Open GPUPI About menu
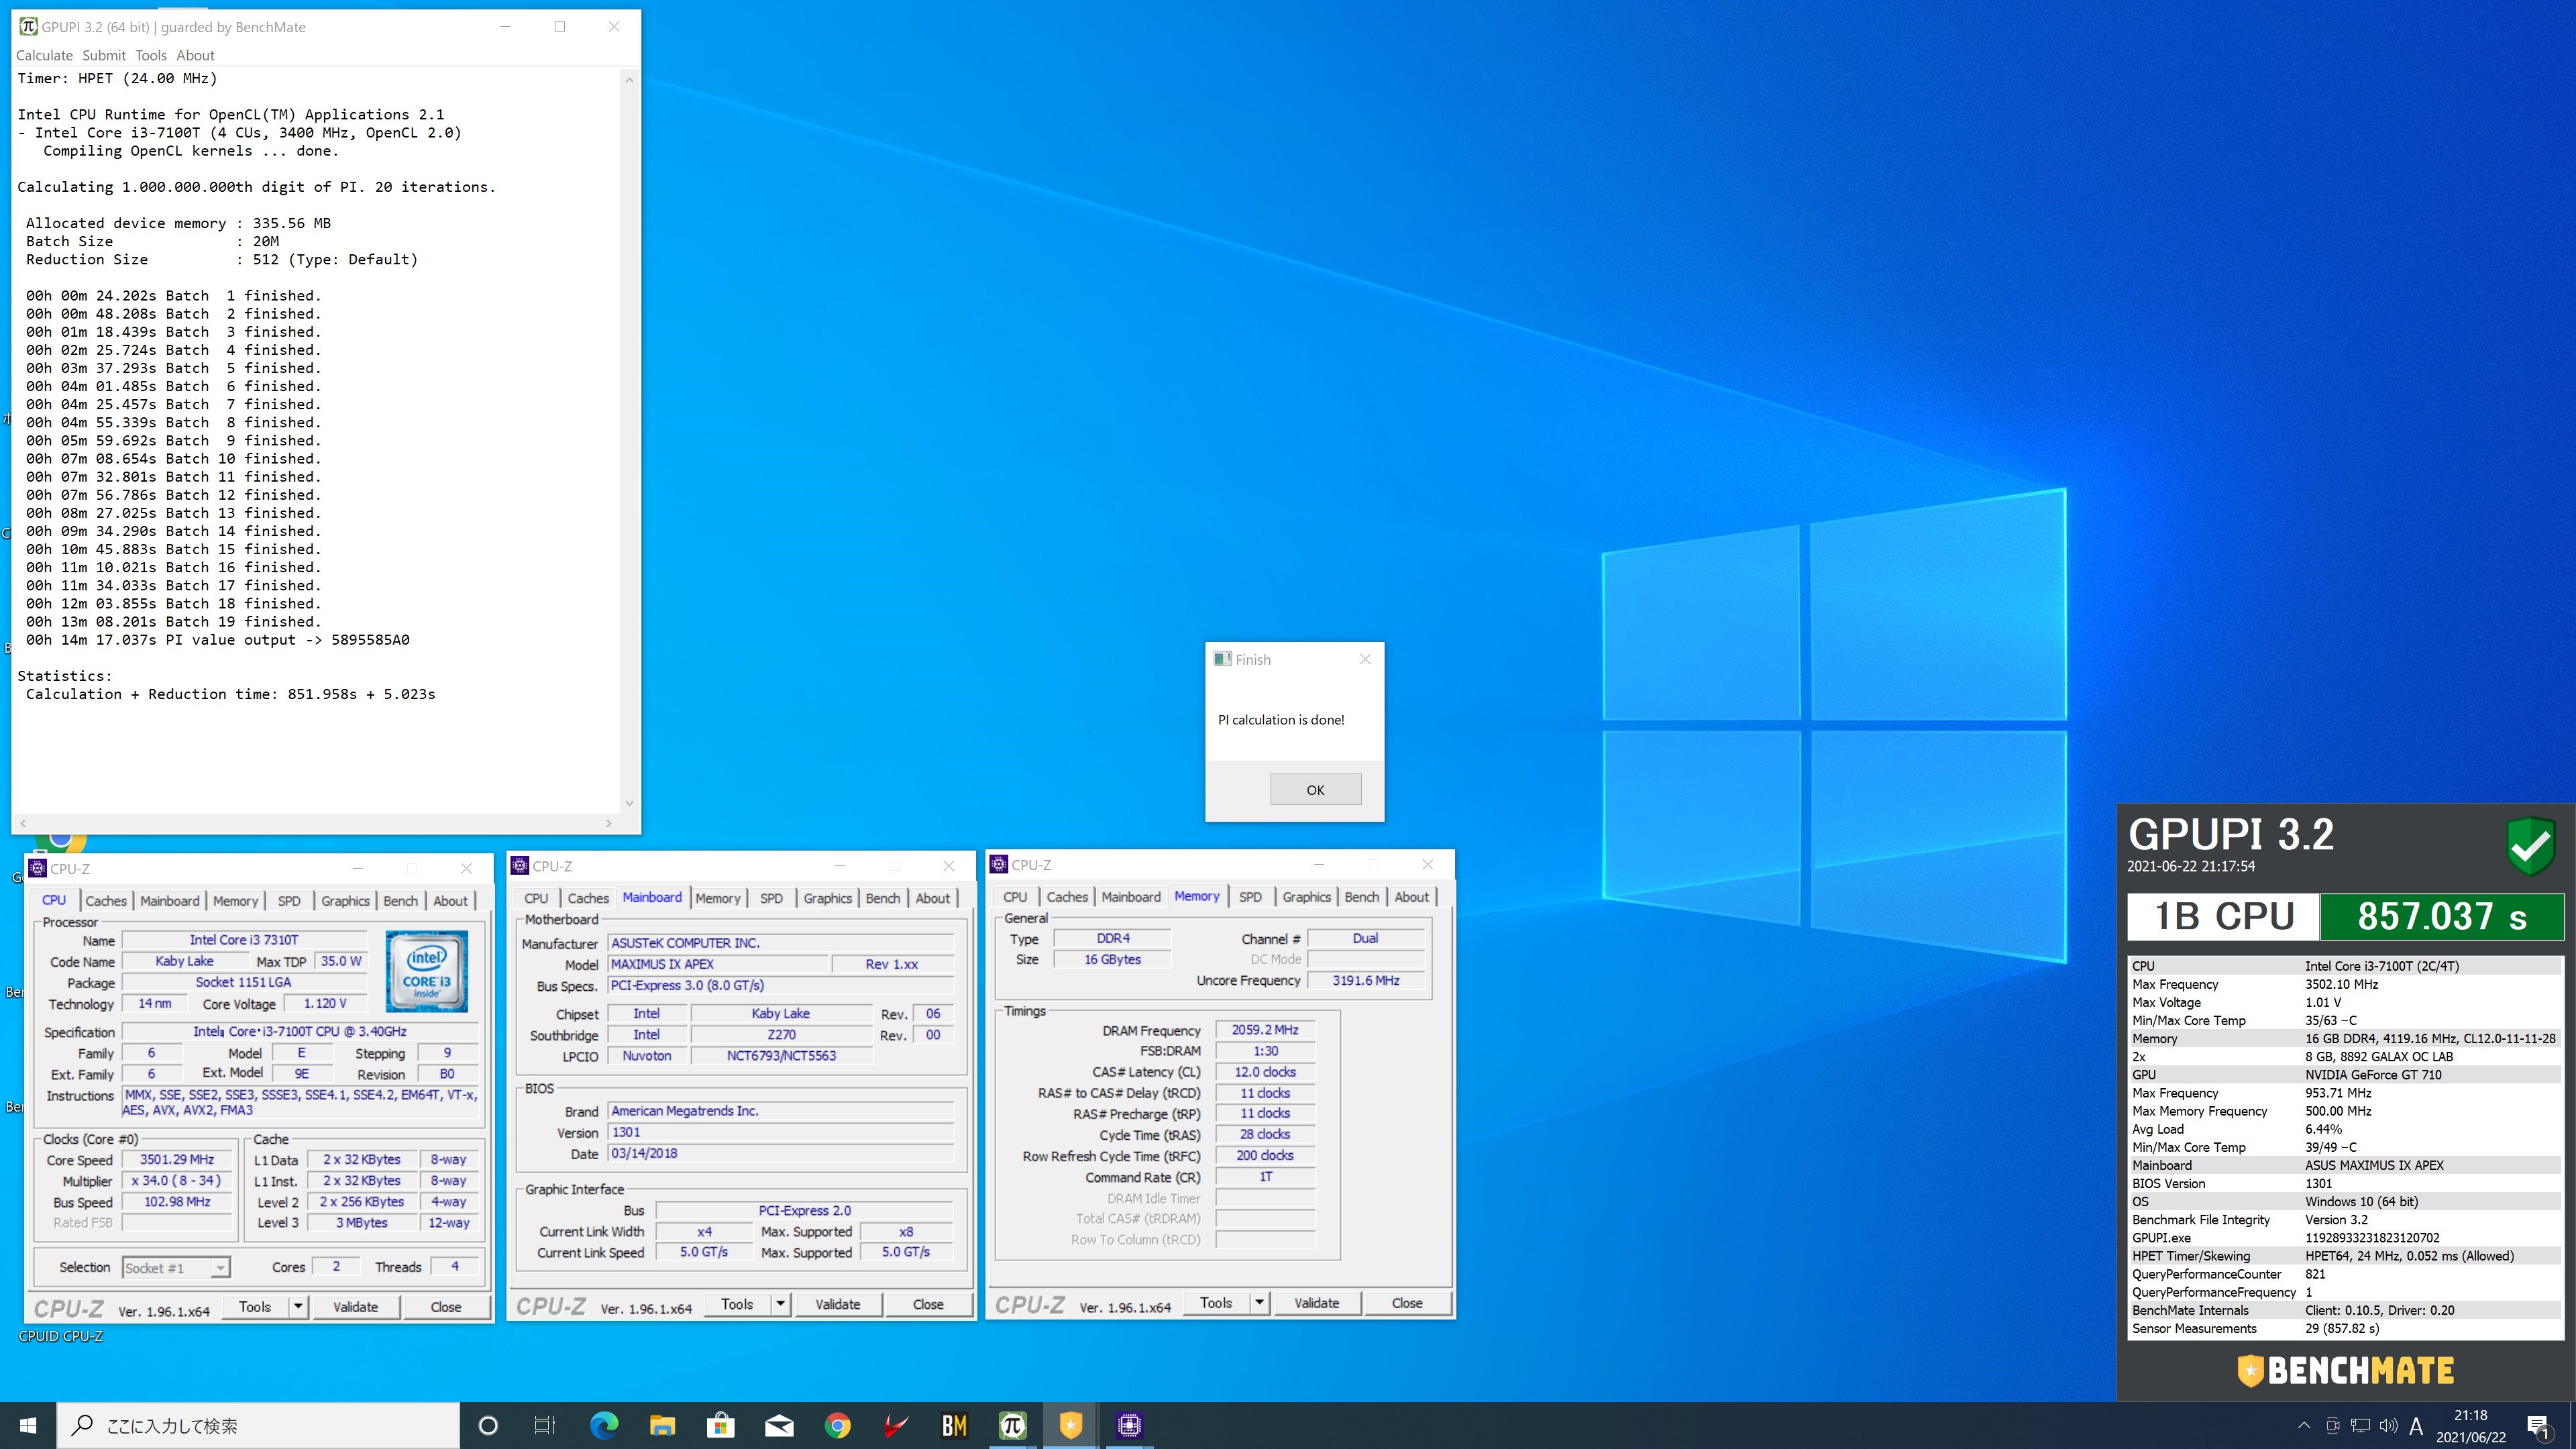 click(195, 55)
